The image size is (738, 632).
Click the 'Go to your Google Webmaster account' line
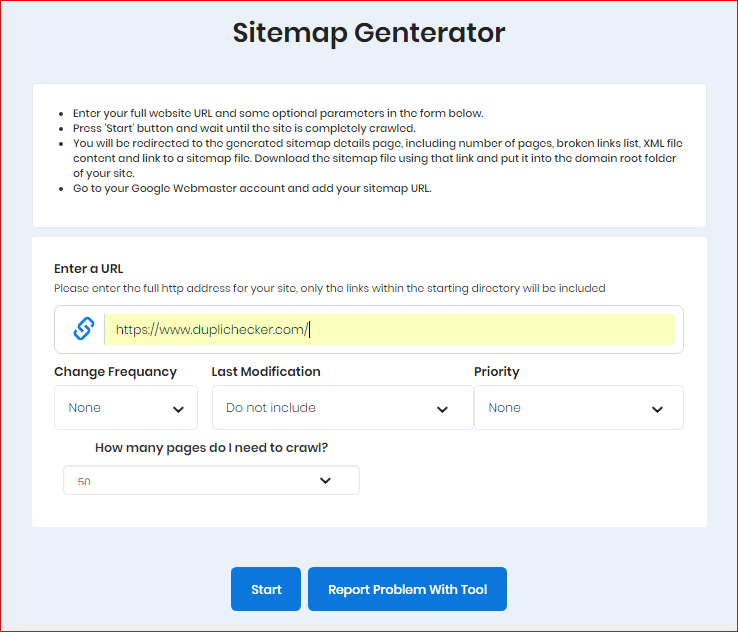point(252,188)
